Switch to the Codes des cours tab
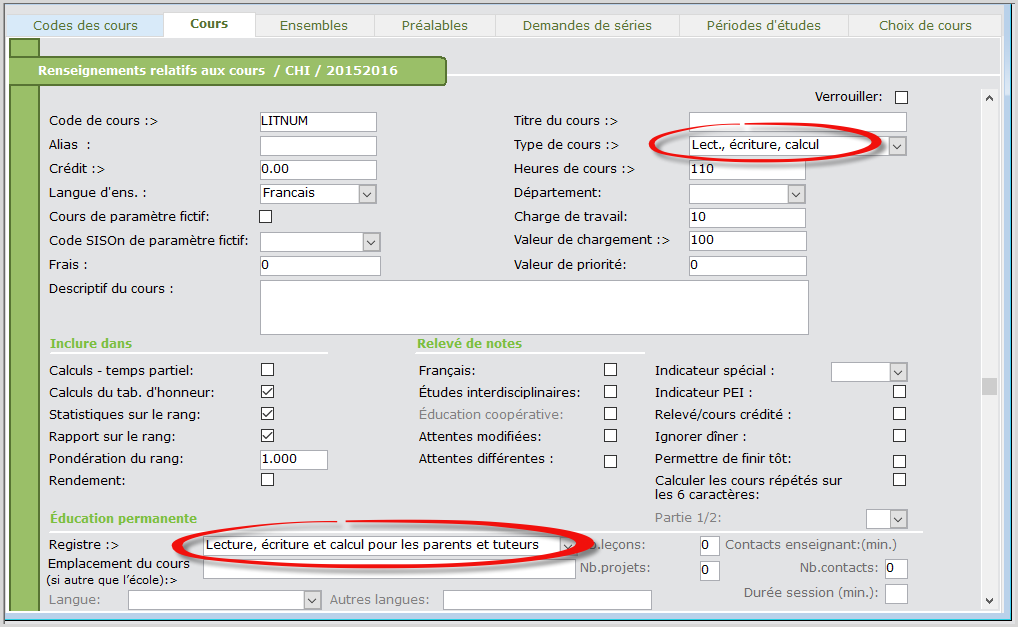This screenshot has height=627, width=1018. click(86, 26)
